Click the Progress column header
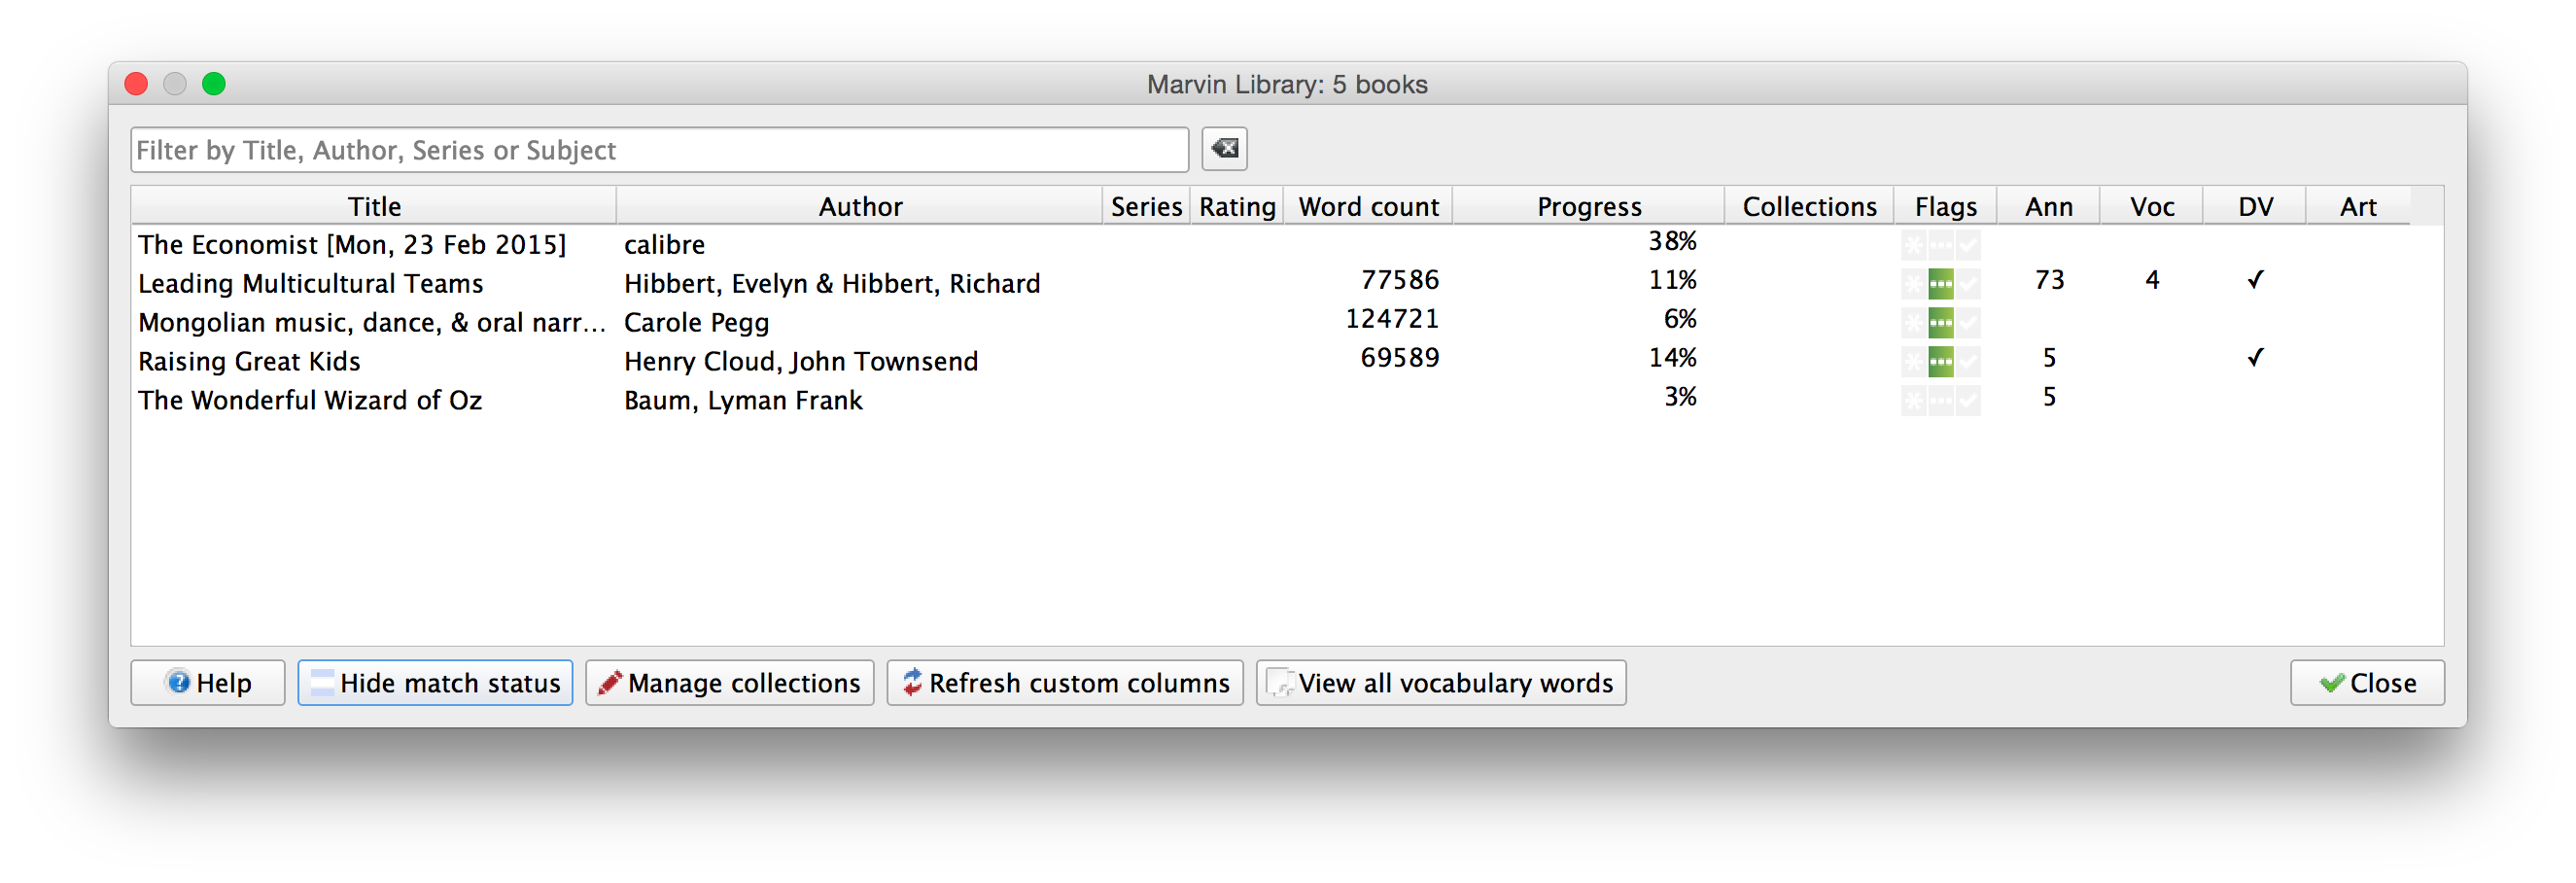2576x883 pixels. (1588, 206)
